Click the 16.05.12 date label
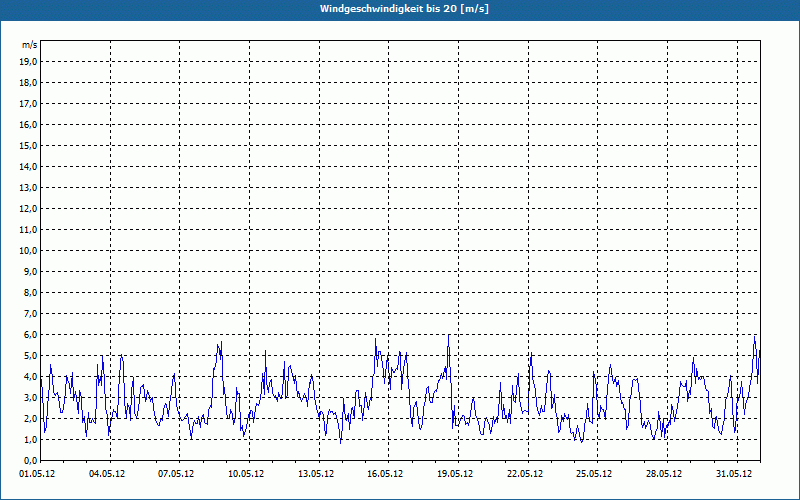The width and height of the screenshot is (800, 500). pyautogui.click(x=385, y=473)
